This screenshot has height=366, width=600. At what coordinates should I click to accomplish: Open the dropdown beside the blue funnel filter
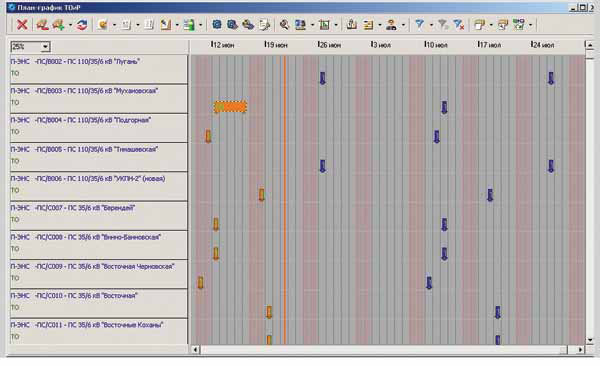431,25
